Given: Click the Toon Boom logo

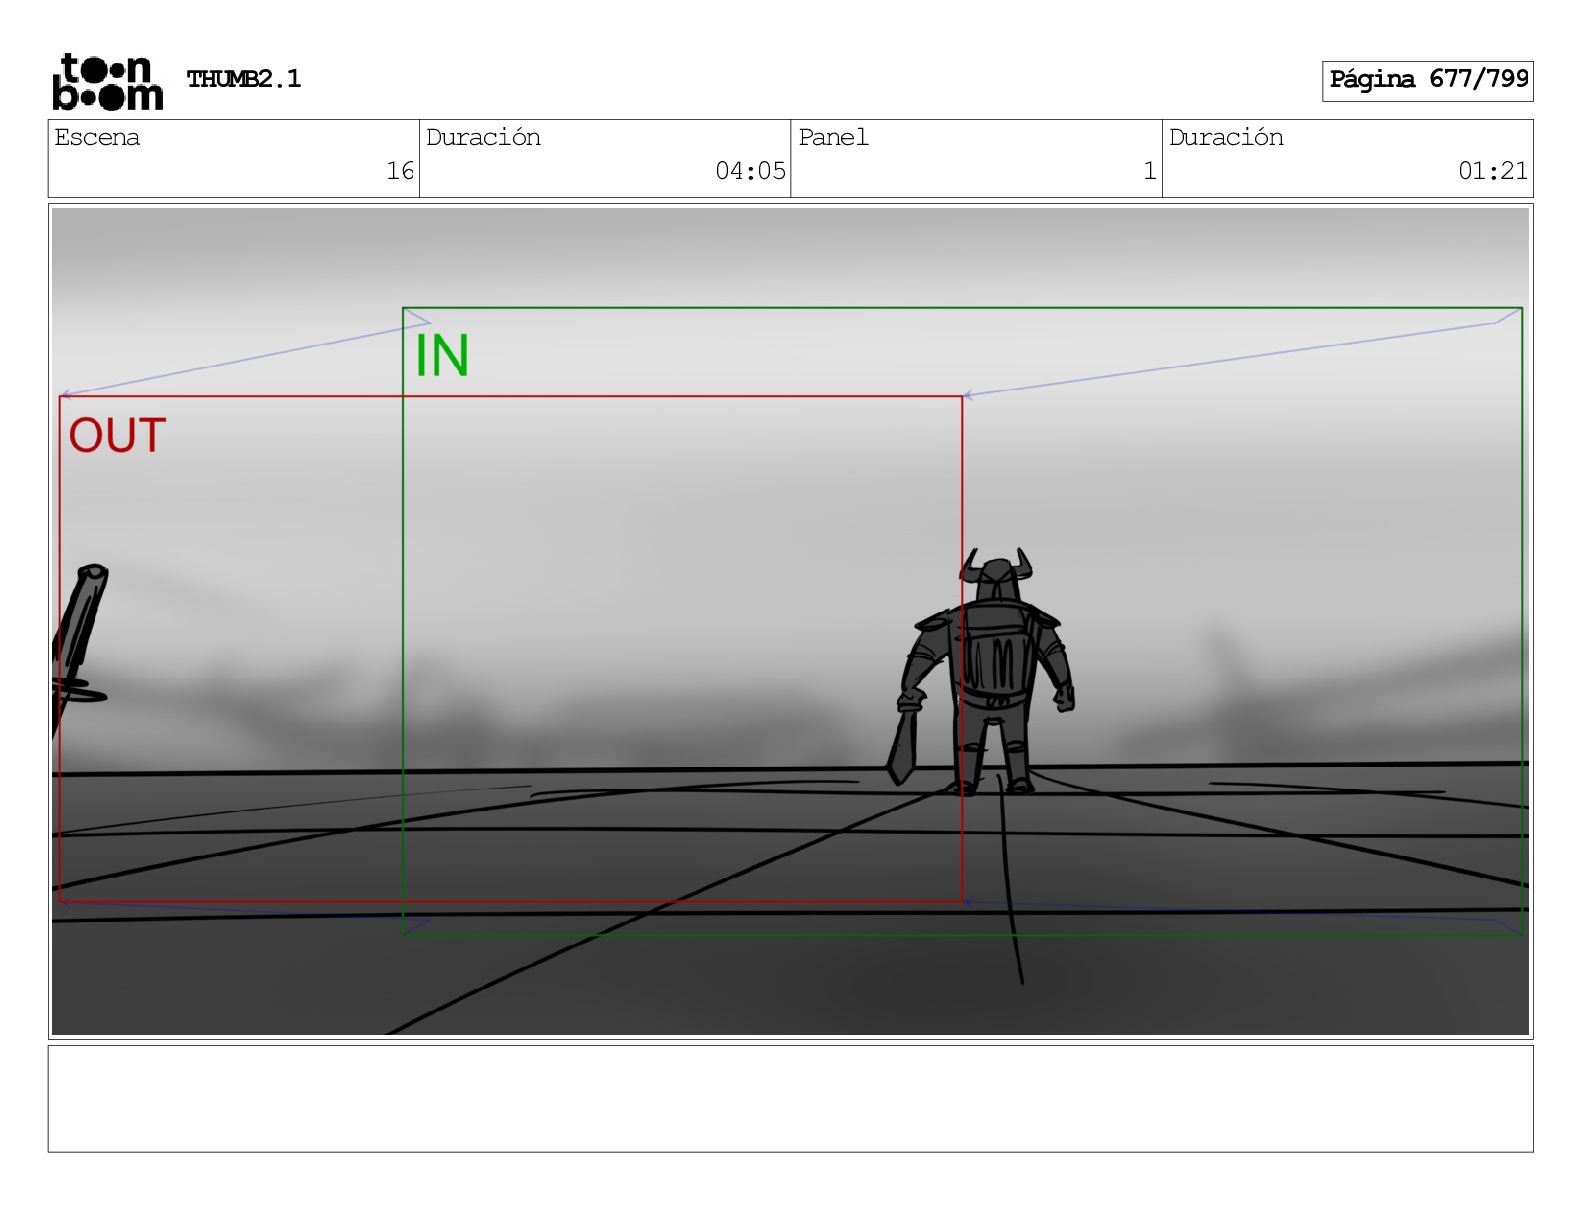Looking at the screenshot, I should (107, 81).
